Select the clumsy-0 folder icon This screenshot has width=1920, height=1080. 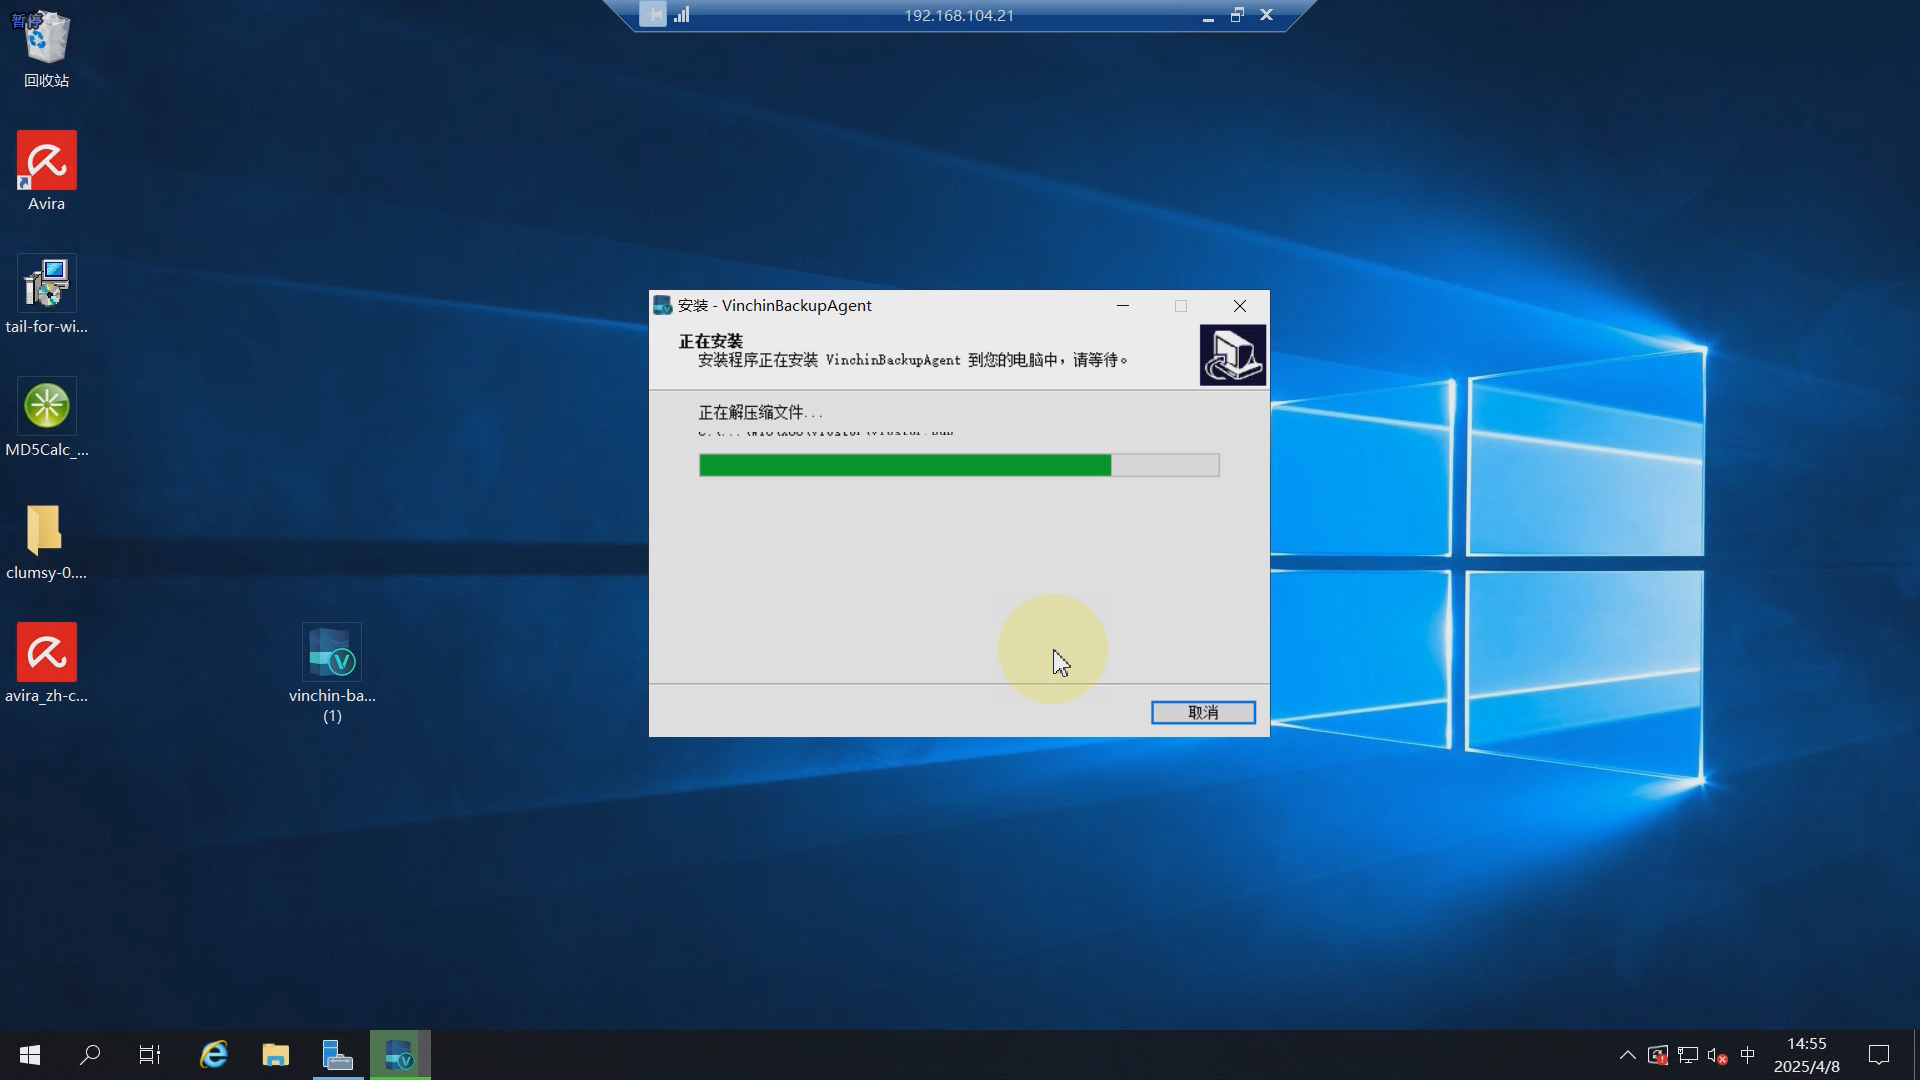(x=46, y=531)
